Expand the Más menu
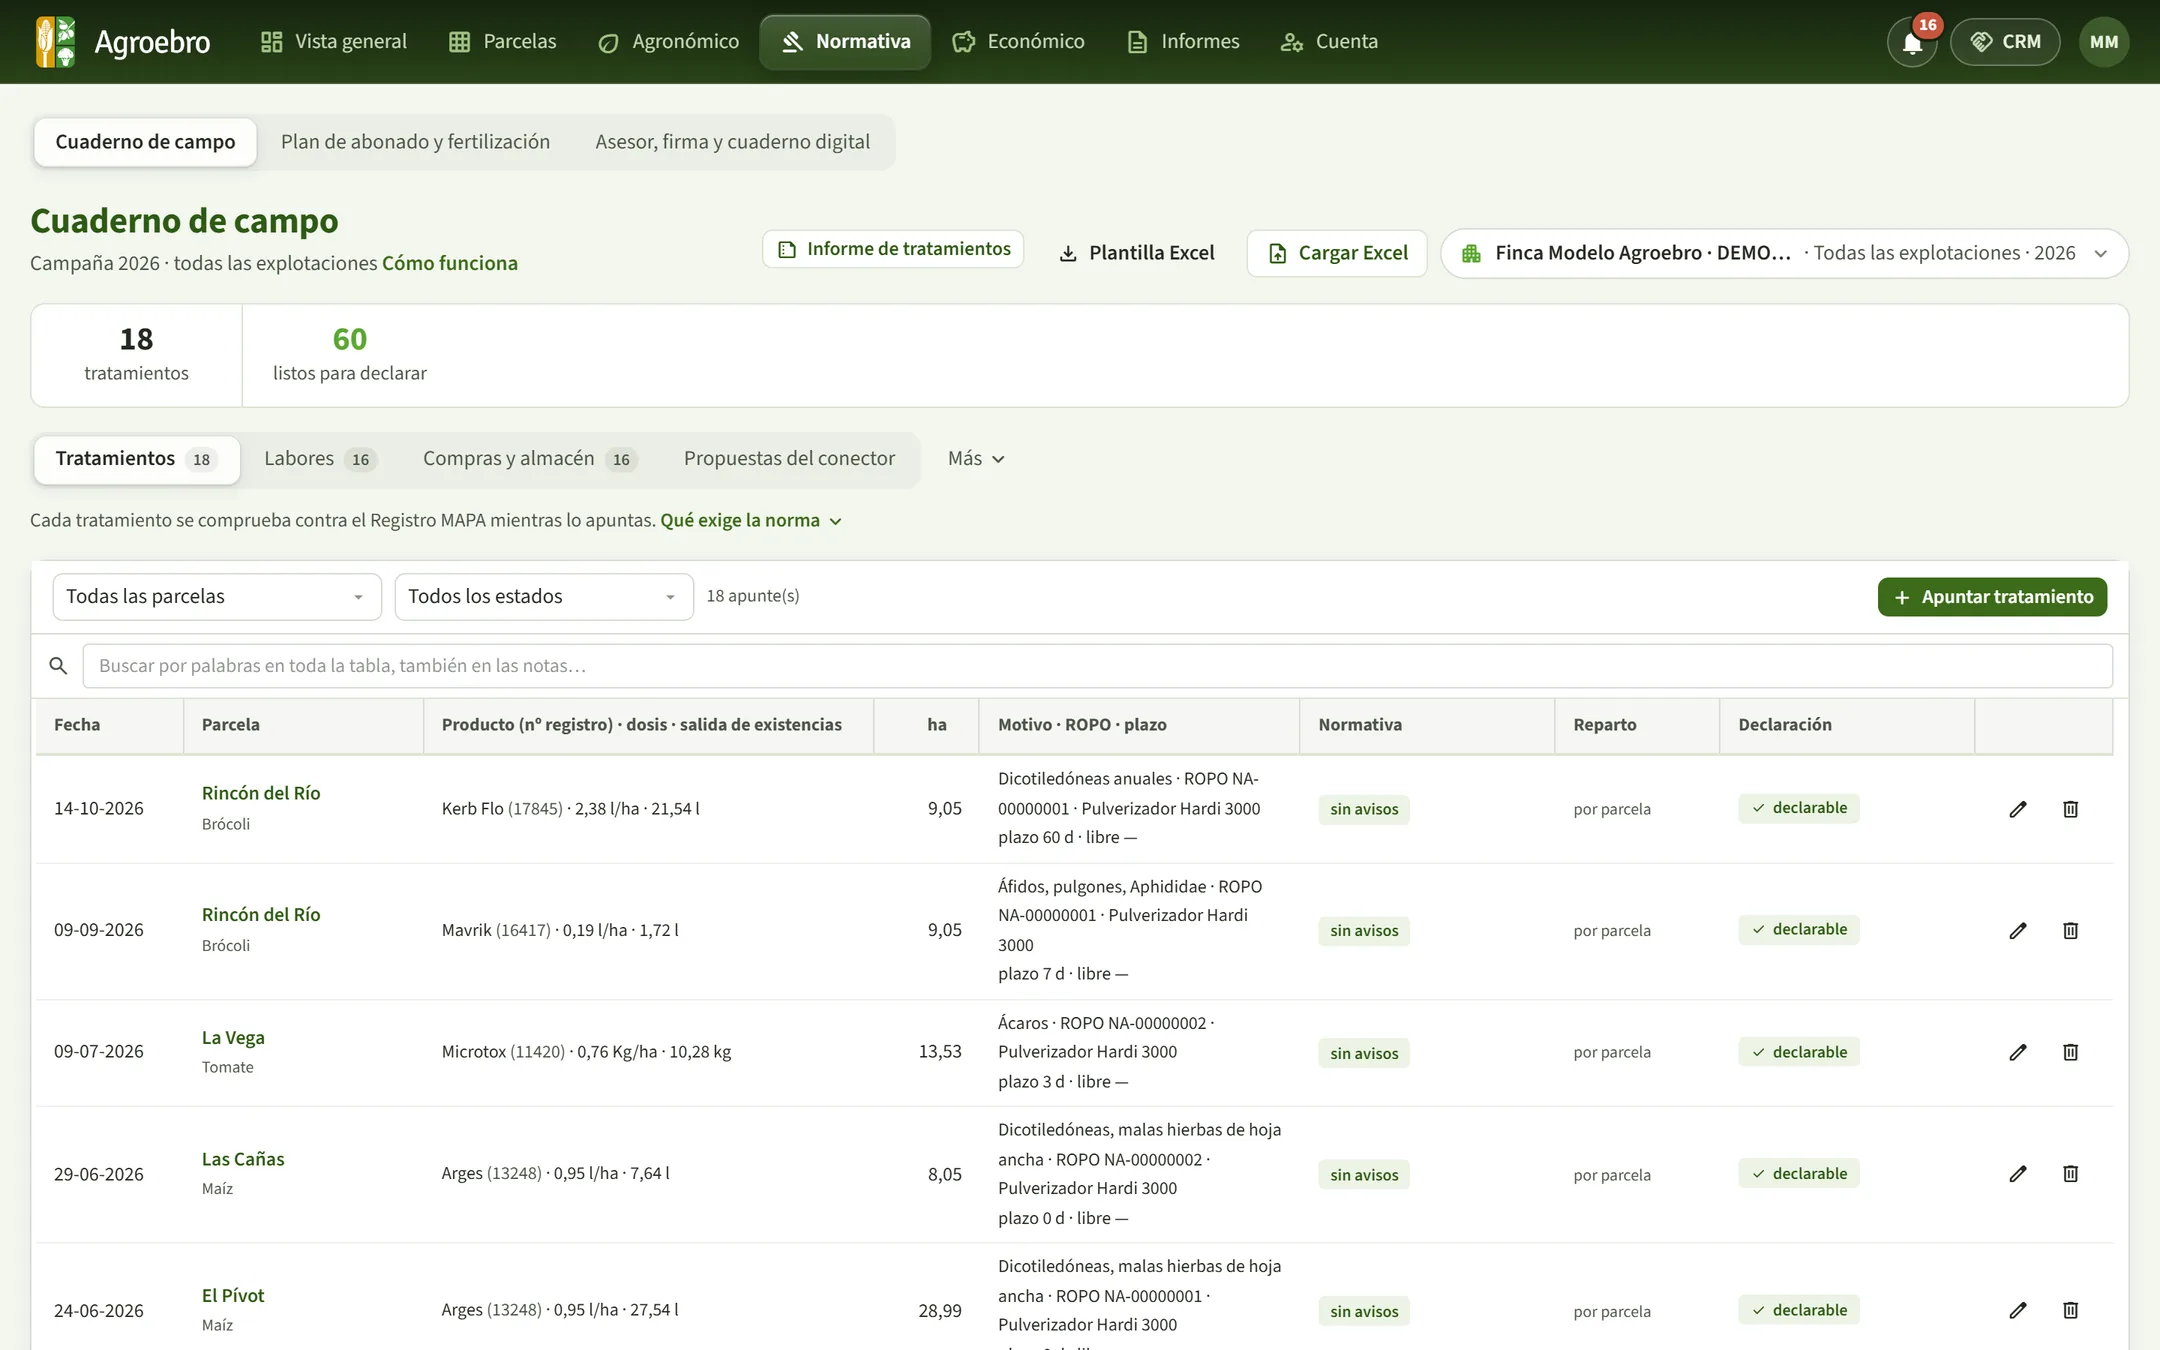The height and width of the screenshot is (1350, 2160). click(976, 459)
